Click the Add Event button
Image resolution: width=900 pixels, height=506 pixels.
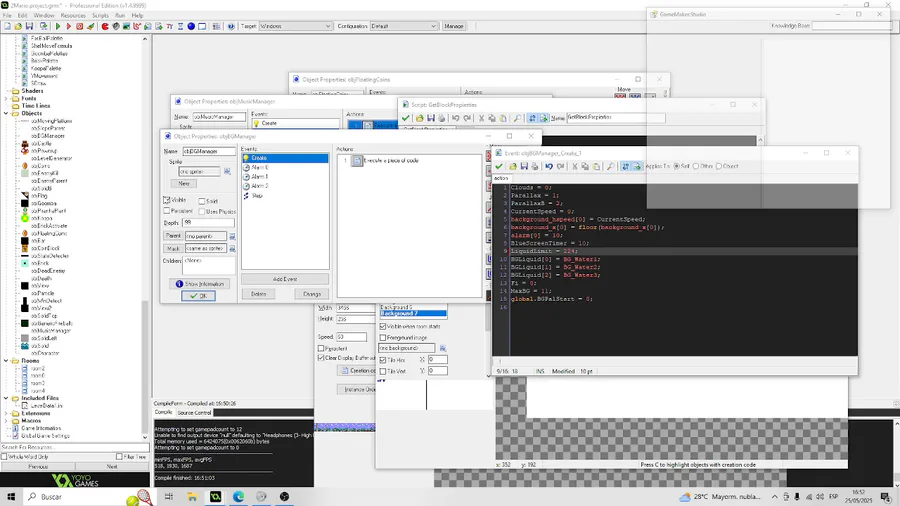click(x=285, y=279)
